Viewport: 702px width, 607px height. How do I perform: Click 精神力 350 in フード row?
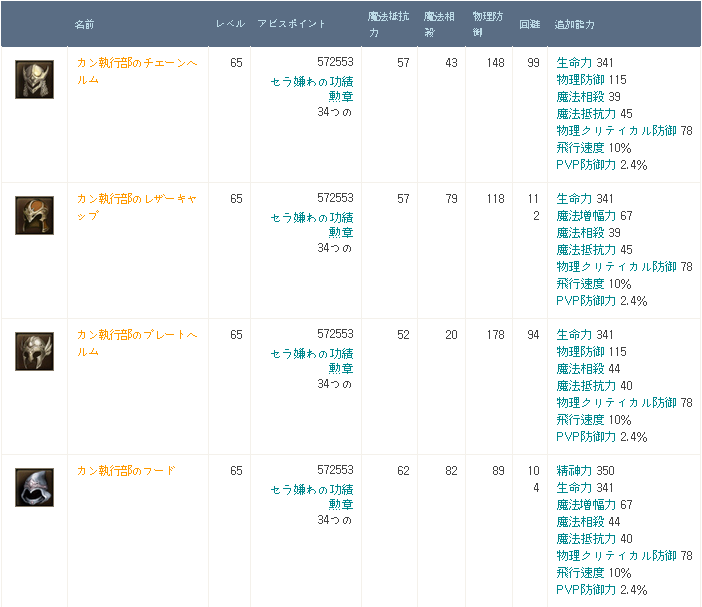(x=585, y=470)
